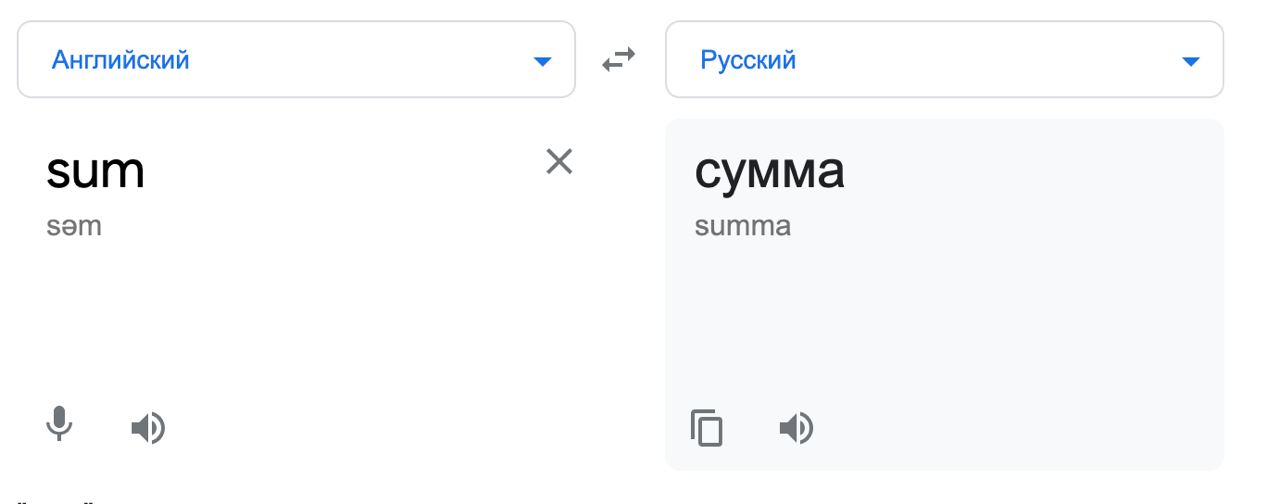
Task: Click empty space in source text box
Action: point(300,320)
